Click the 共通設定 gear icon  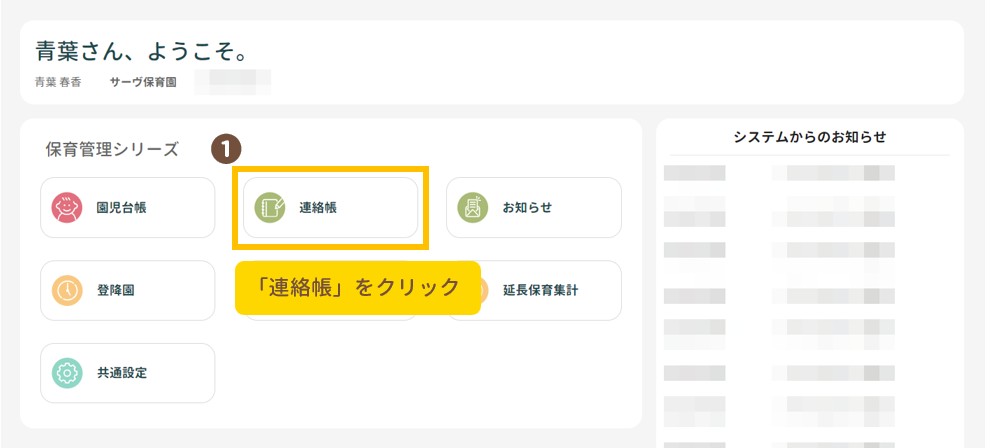pyautogui.click(x=67, y=373)
